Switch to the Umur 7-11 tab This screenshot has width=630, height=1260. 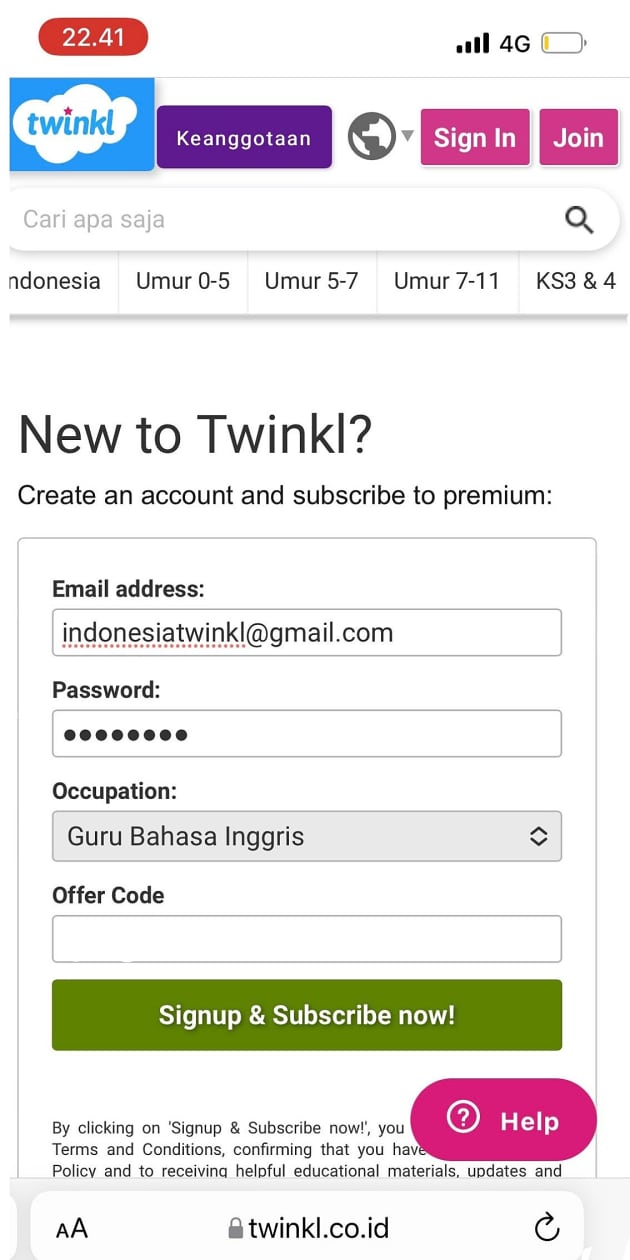[446, 281]
